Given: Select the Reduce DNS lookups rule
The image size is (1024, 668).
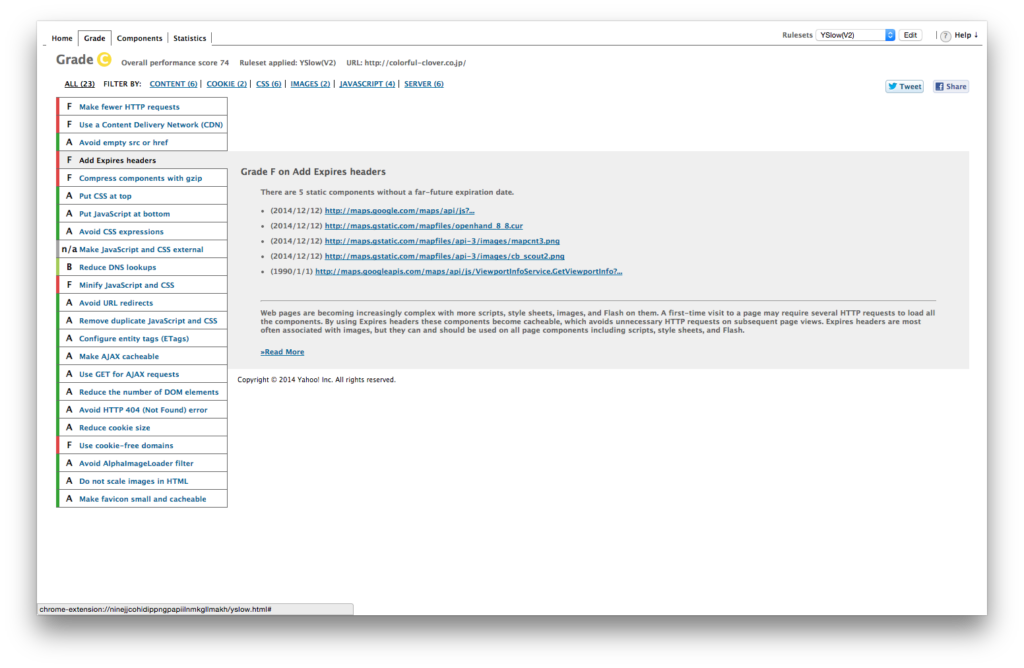Looking at the screenshot, I should pos(117,267).
